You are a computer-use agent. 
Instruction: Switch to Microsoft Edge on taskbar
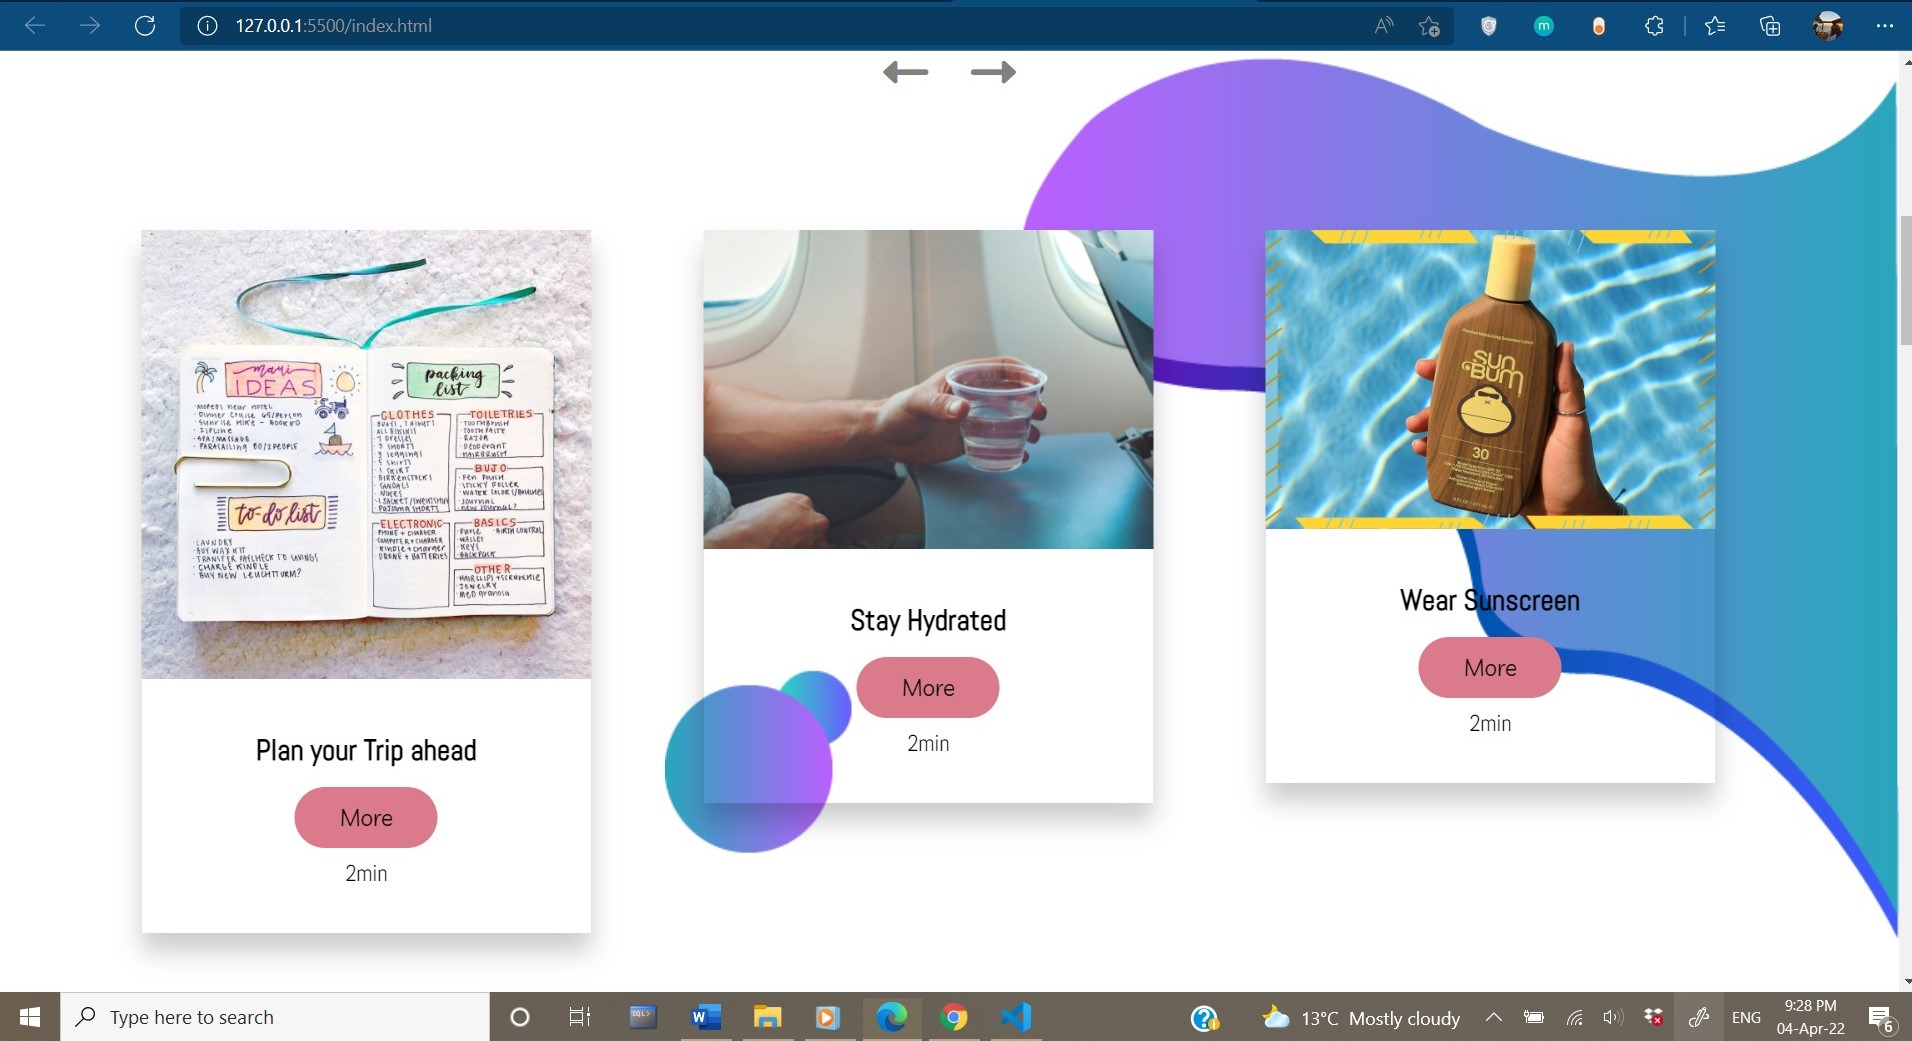[x=891, y=1017]
